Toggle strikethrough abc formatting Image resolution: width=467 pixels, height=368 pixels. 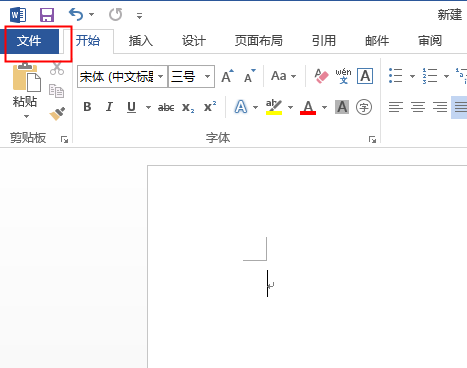(166, 107)
